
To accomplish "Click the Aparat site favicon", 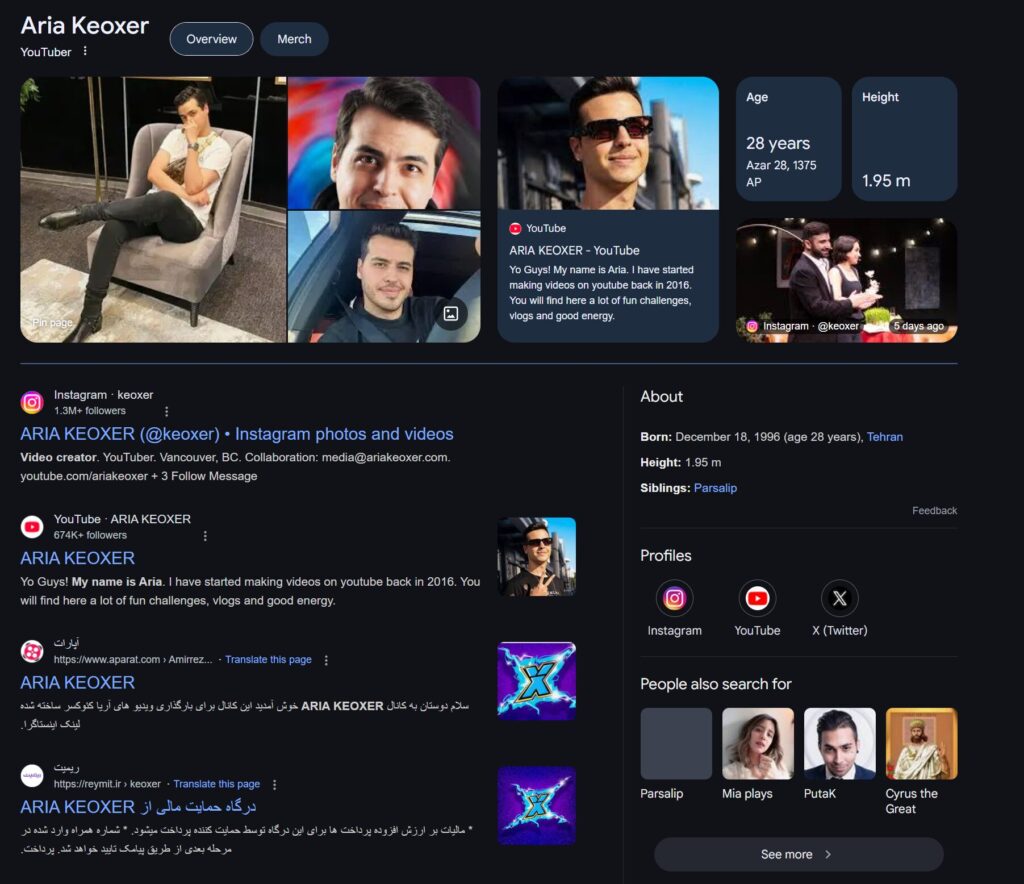I will 32,651.
